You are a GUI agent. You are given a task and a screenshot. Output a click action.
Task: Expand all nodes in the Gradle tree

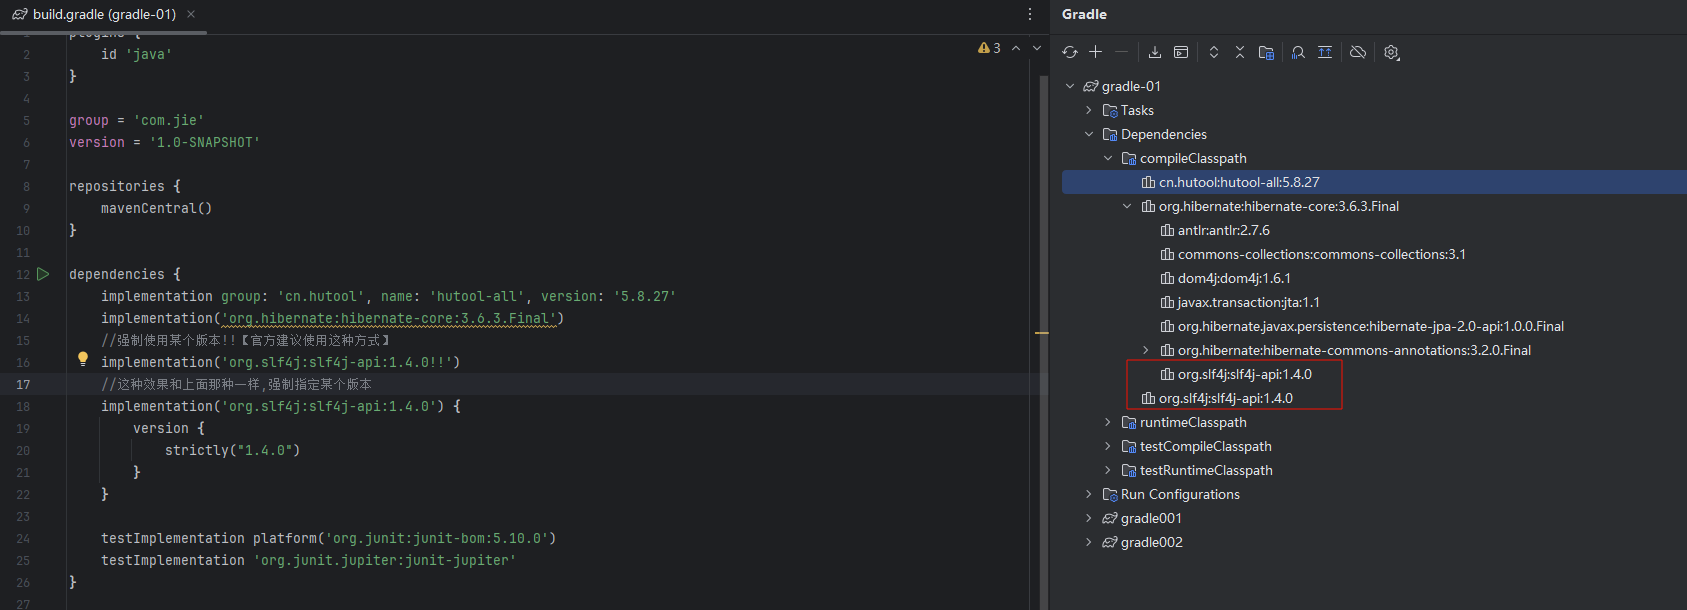(1214, 52)
